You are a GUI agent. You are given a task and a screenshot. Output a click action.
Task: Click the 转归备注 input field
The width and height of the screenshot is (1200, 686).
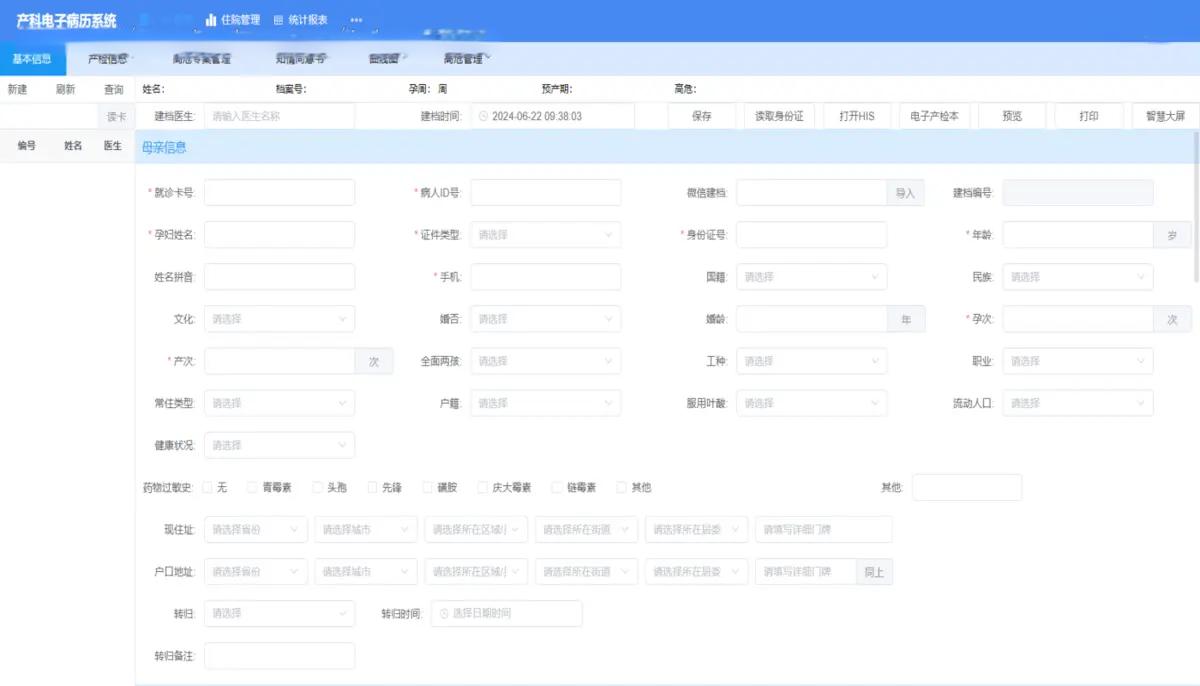click(x=279, y=656)
